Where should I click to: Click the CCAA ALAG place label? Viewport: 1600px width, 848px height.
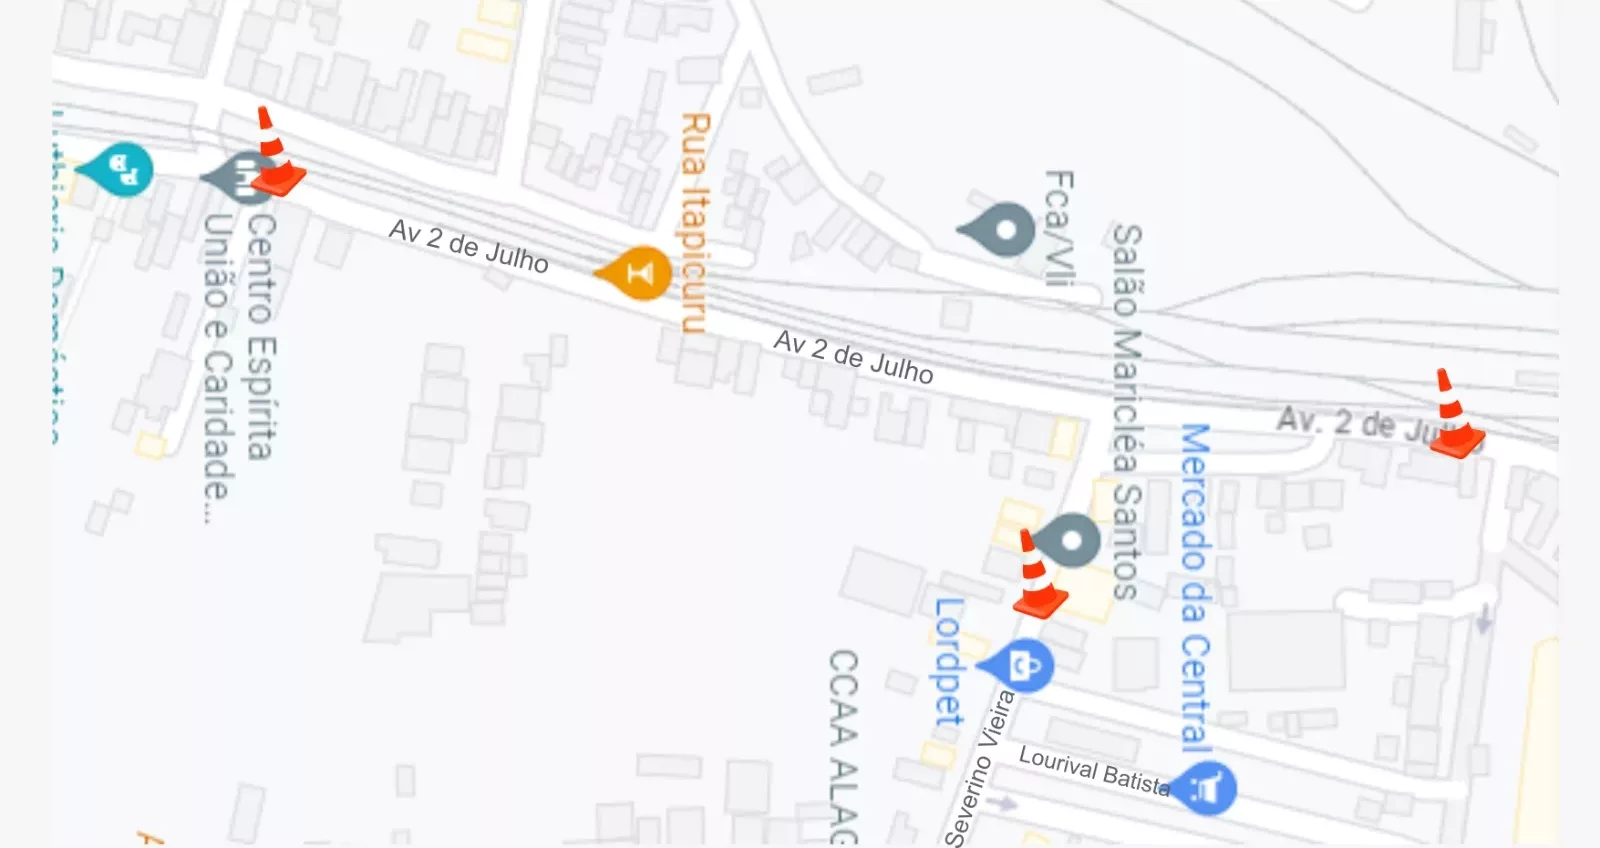click(843, 746)
